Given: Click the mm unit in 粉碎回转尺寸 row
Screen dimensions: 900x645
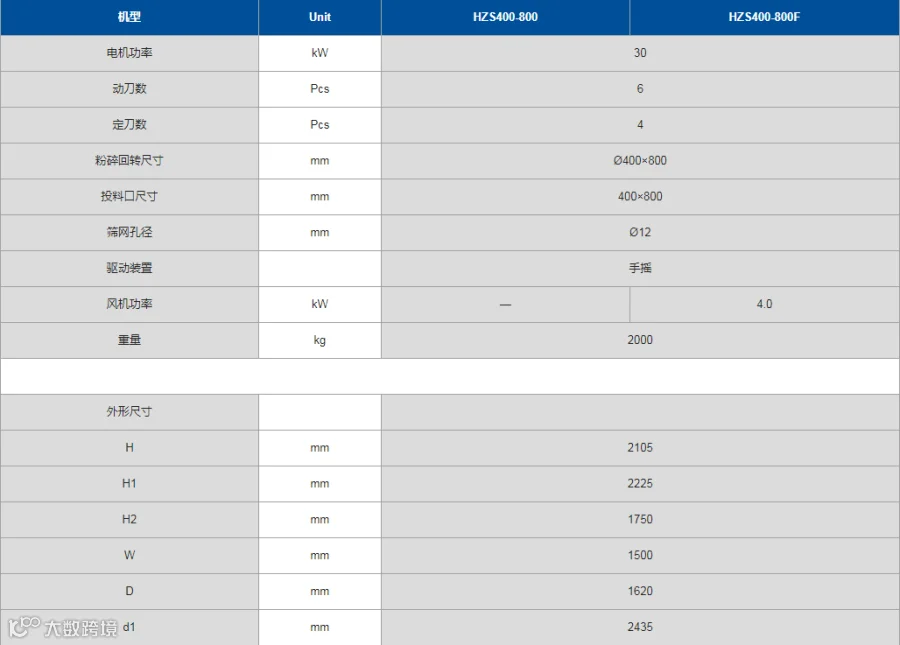Looking at the screenshot, I should tap(320, 161).
